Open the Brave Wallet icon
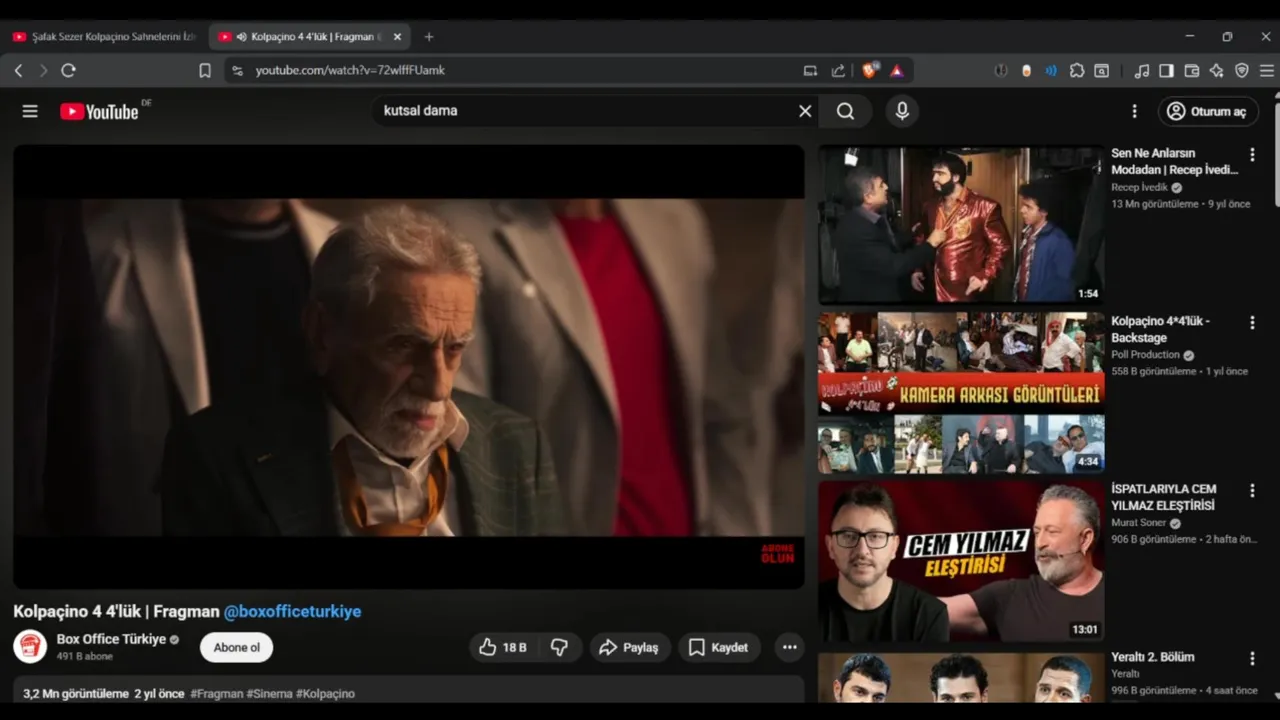Screen dimensions: 1280x720 (x=1191, y=71)
